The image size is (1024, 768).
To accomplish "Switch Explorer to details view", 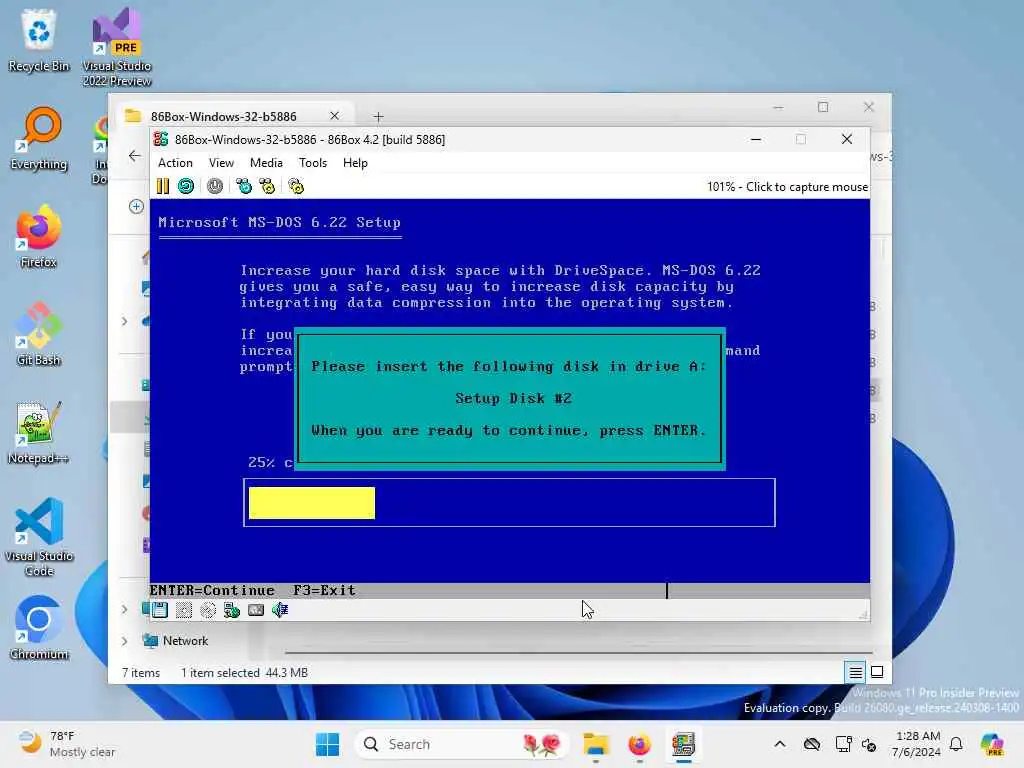I will (x=856, y=672).
